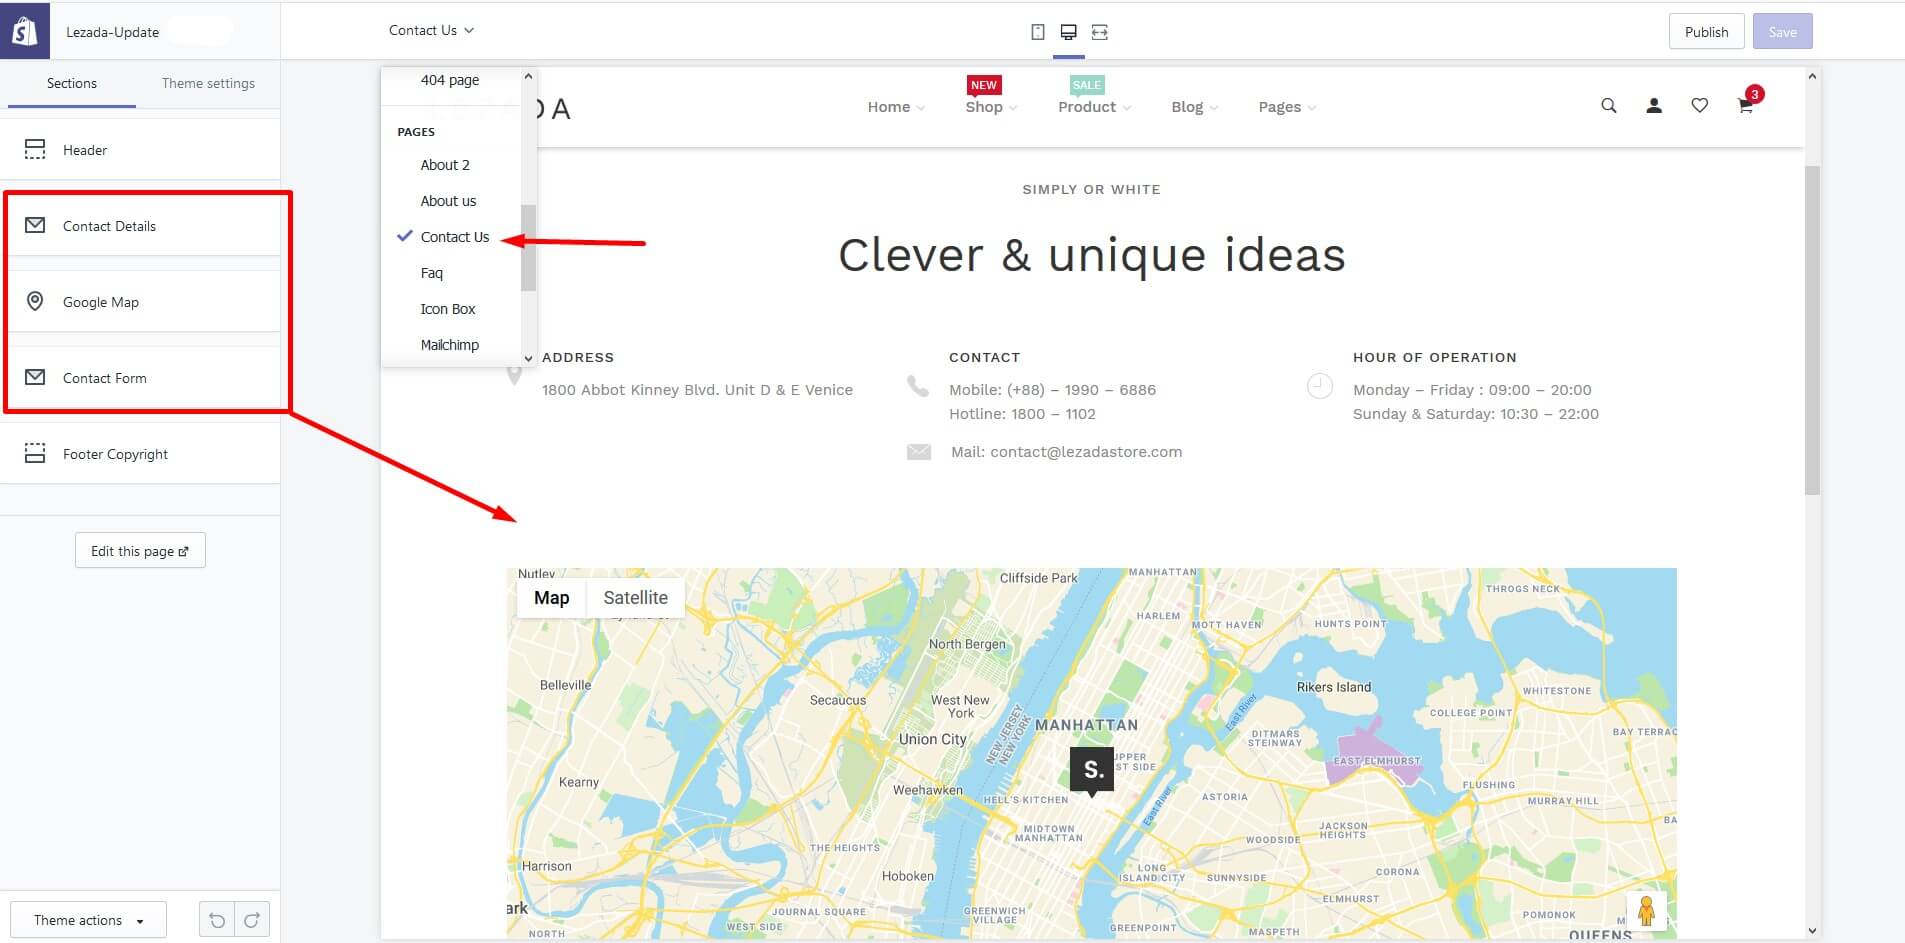Switch to mobile preview icon

(1038, 32)
